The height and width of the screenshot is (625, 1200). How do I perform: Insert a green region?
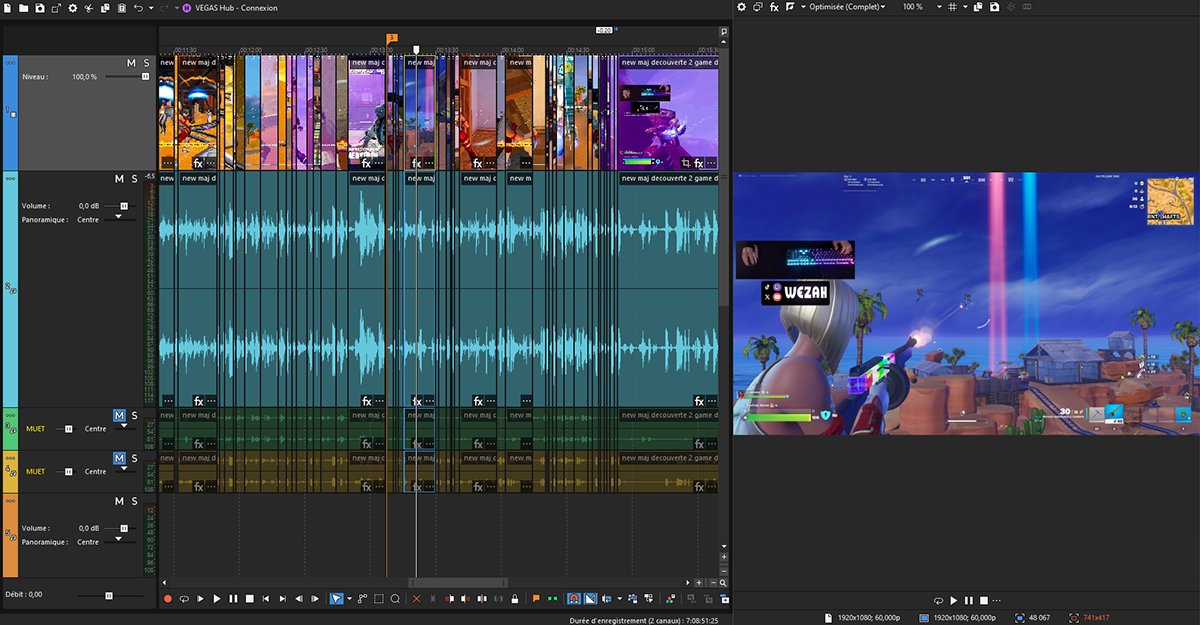tap(552, 599)
